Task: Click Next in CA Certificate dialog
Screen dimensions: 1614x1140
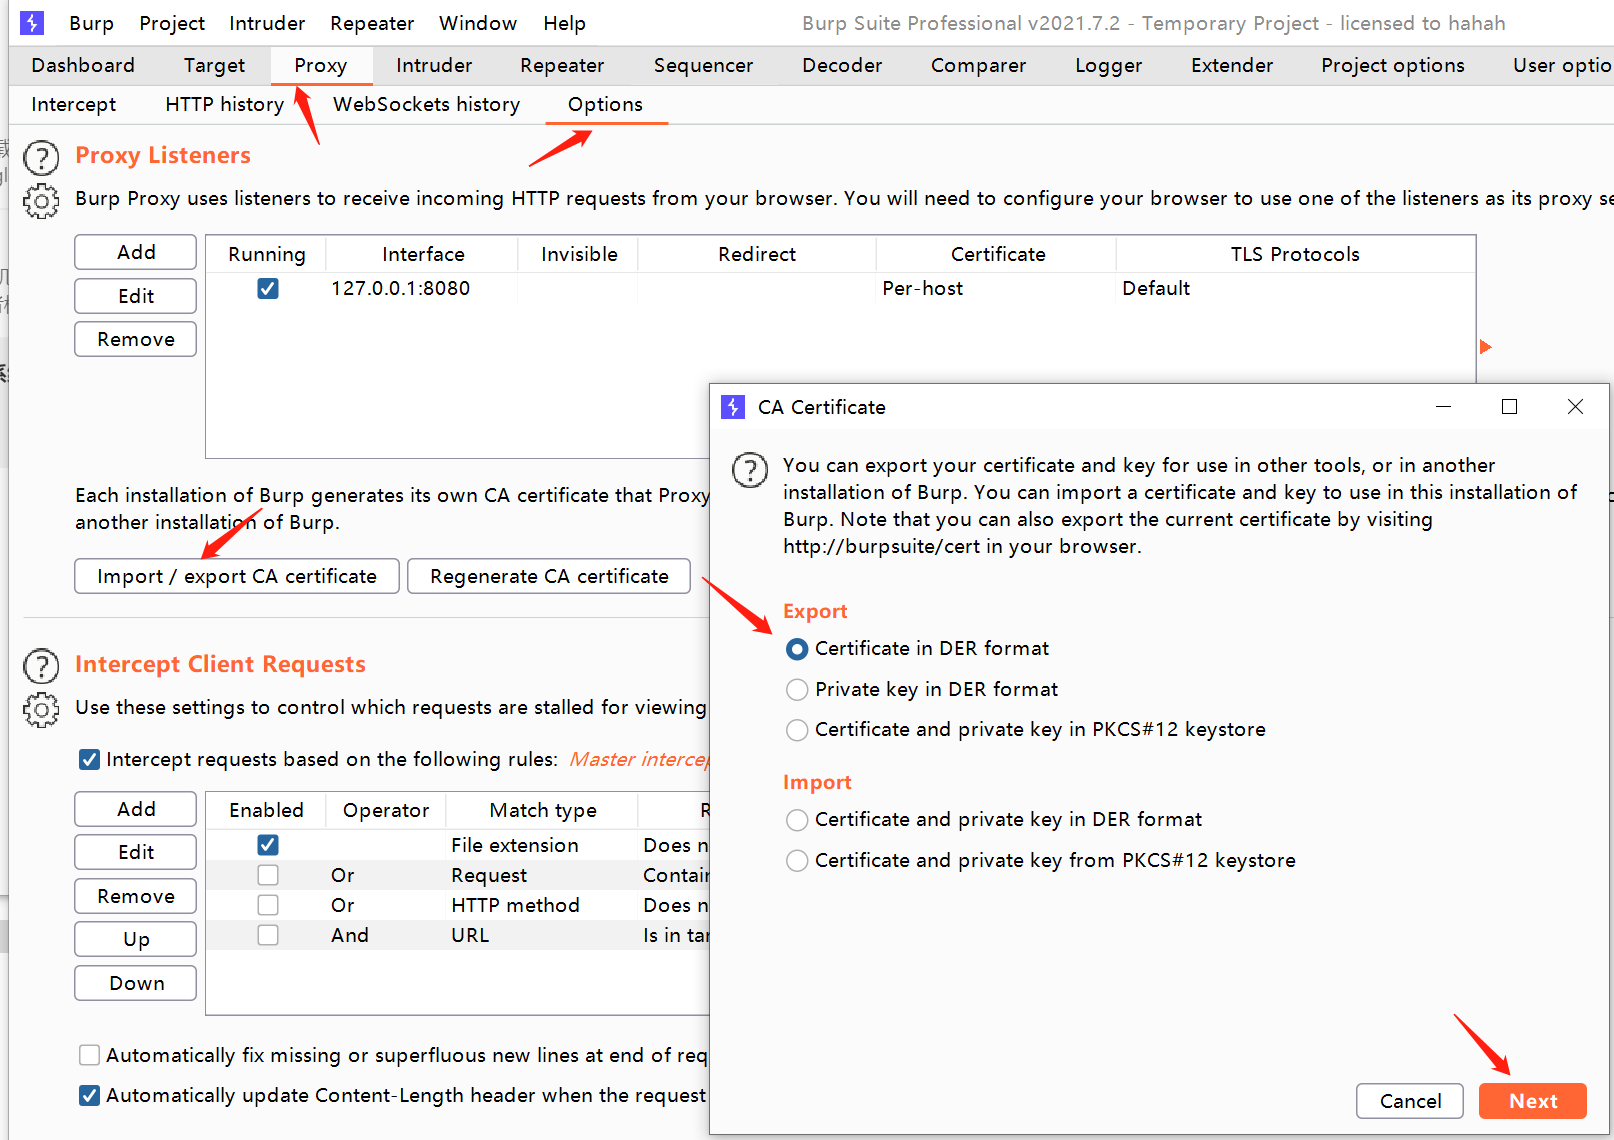Action: [1533, 1101]
